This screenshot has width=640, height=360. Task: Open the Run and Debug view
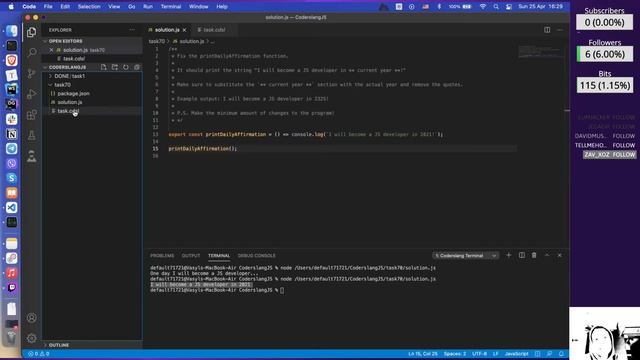point(31,94)
